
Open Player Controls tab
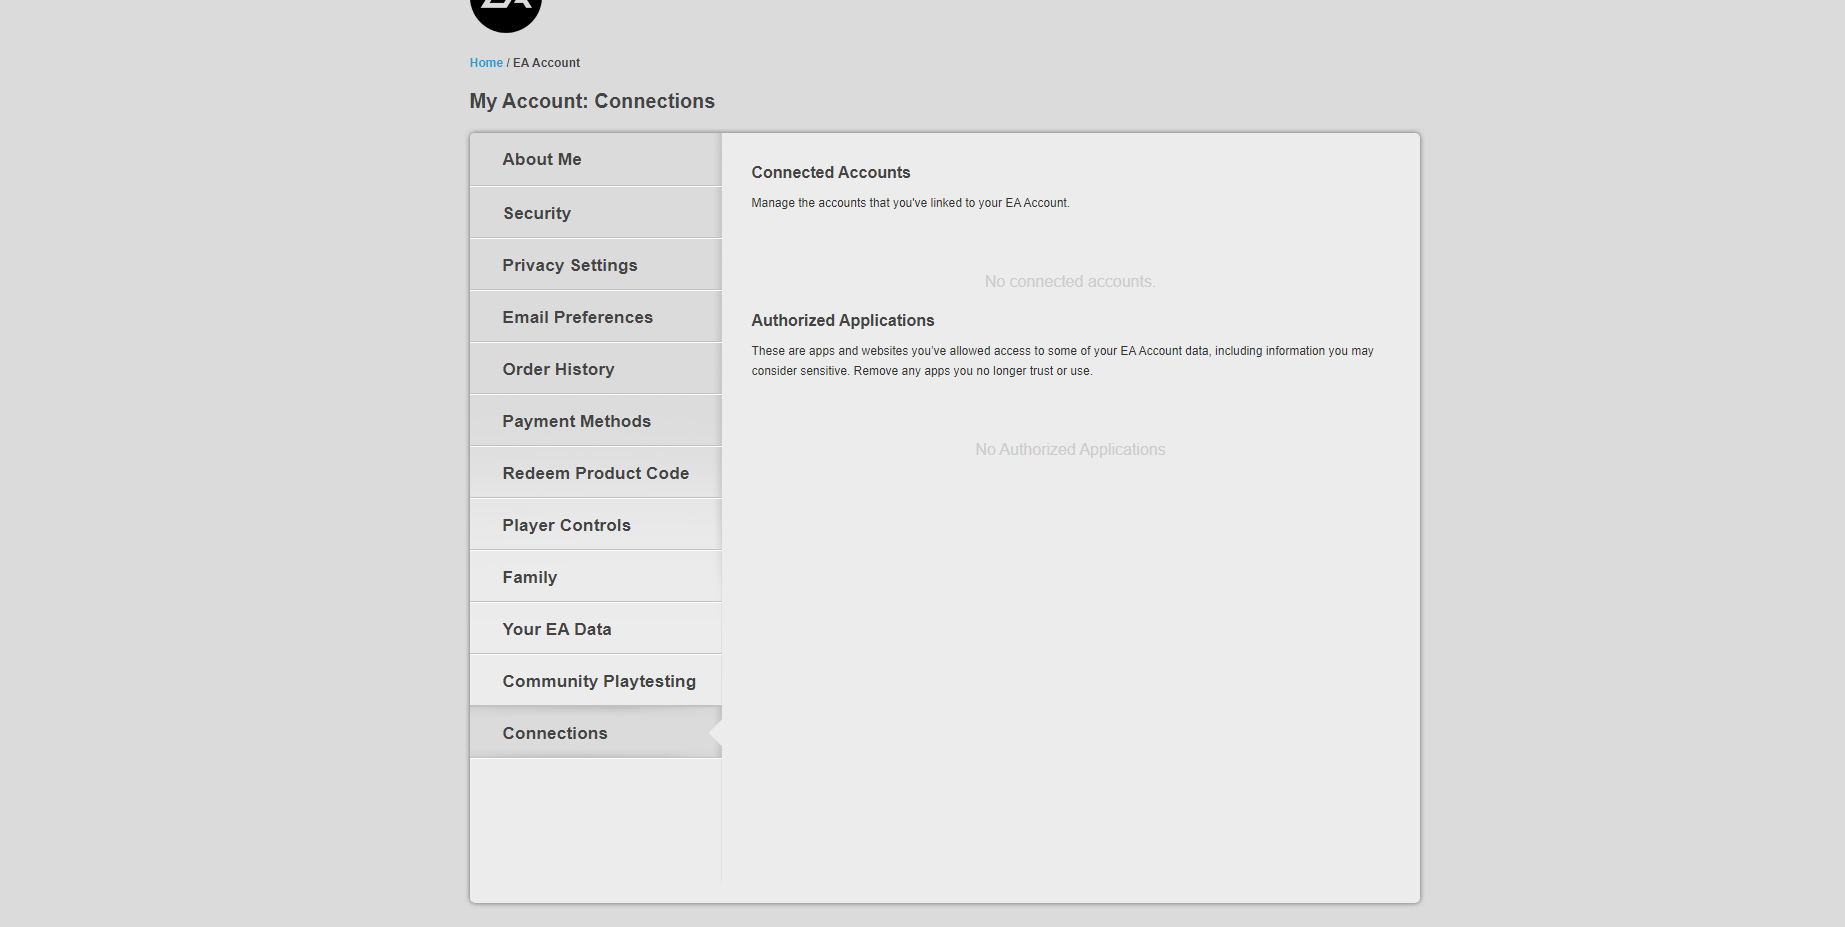coord(596,525)
